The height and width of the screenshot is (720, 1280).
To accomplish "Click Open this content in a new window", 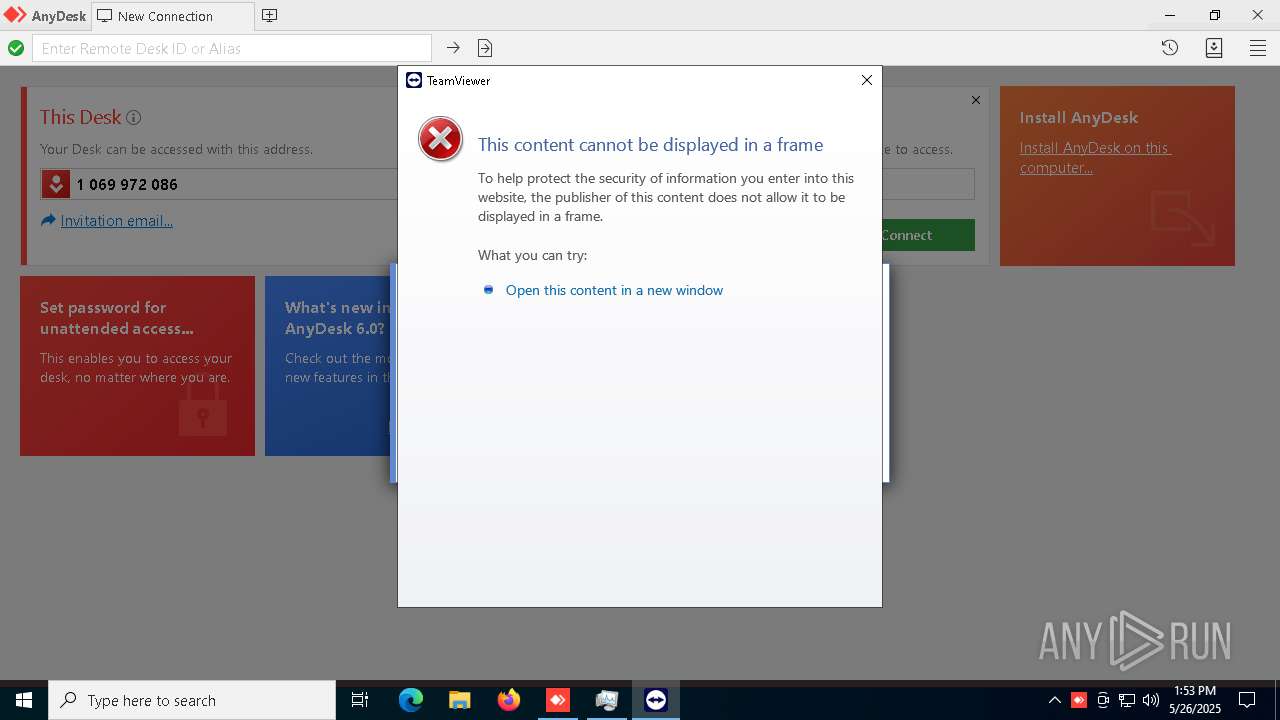I will (x=614, y=290).
